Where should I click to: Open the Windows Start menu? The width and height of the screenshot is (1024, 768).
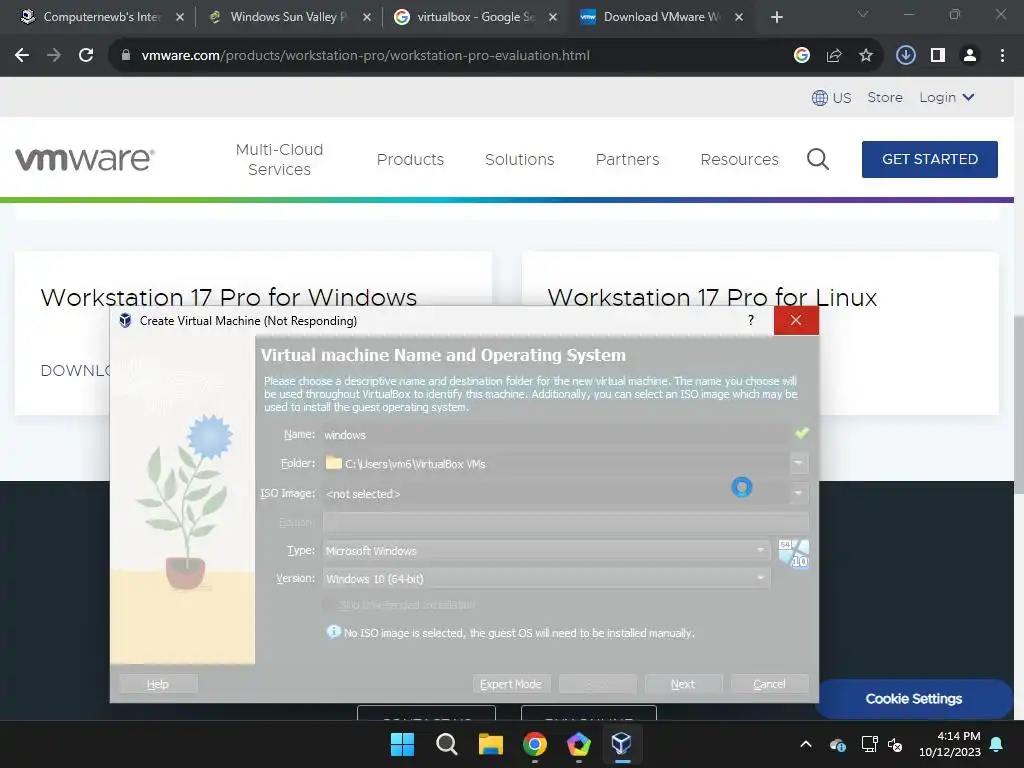[402, 744]
